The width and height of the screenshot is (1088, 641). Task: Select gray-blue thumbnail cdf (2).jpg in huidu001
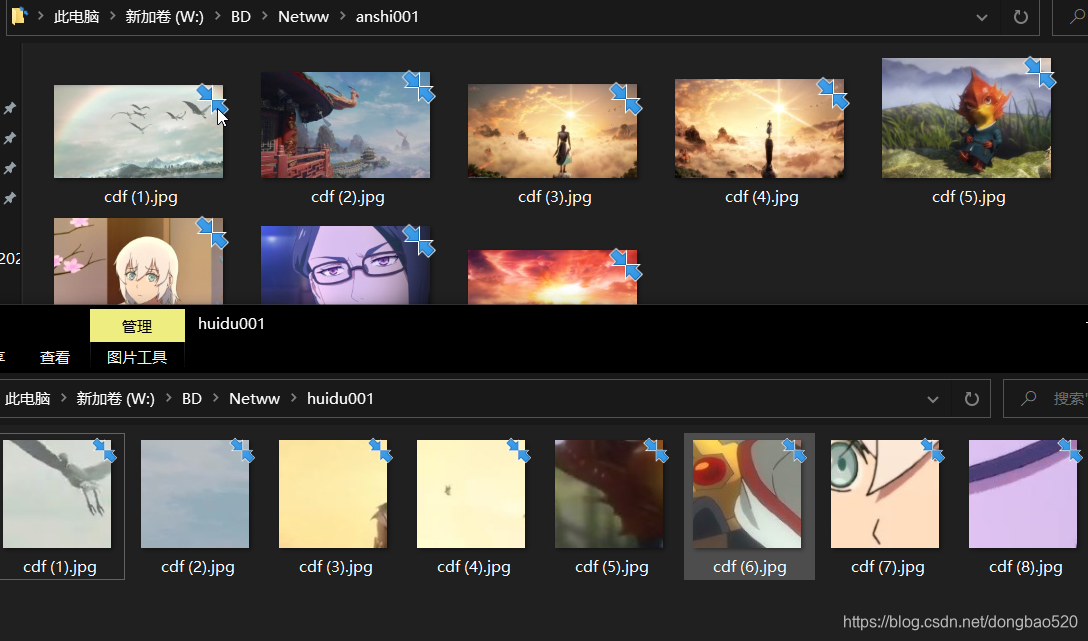195,494
